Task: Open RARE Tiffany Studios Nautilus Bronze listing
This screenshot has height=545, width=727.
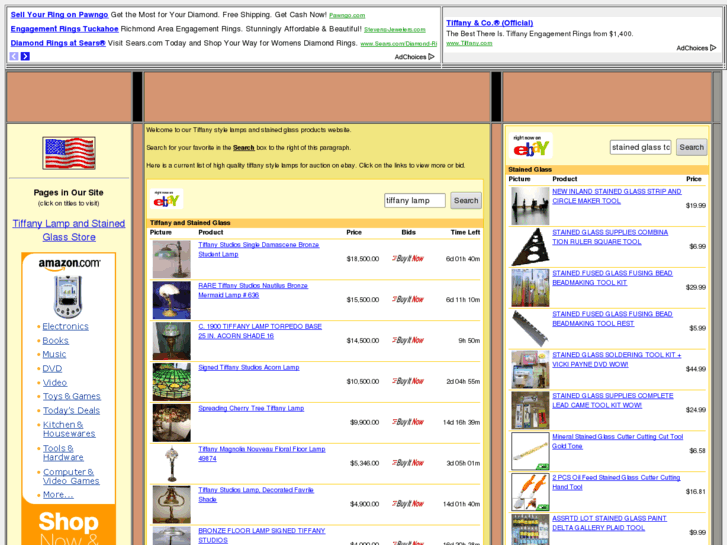Action: (253, 290)
